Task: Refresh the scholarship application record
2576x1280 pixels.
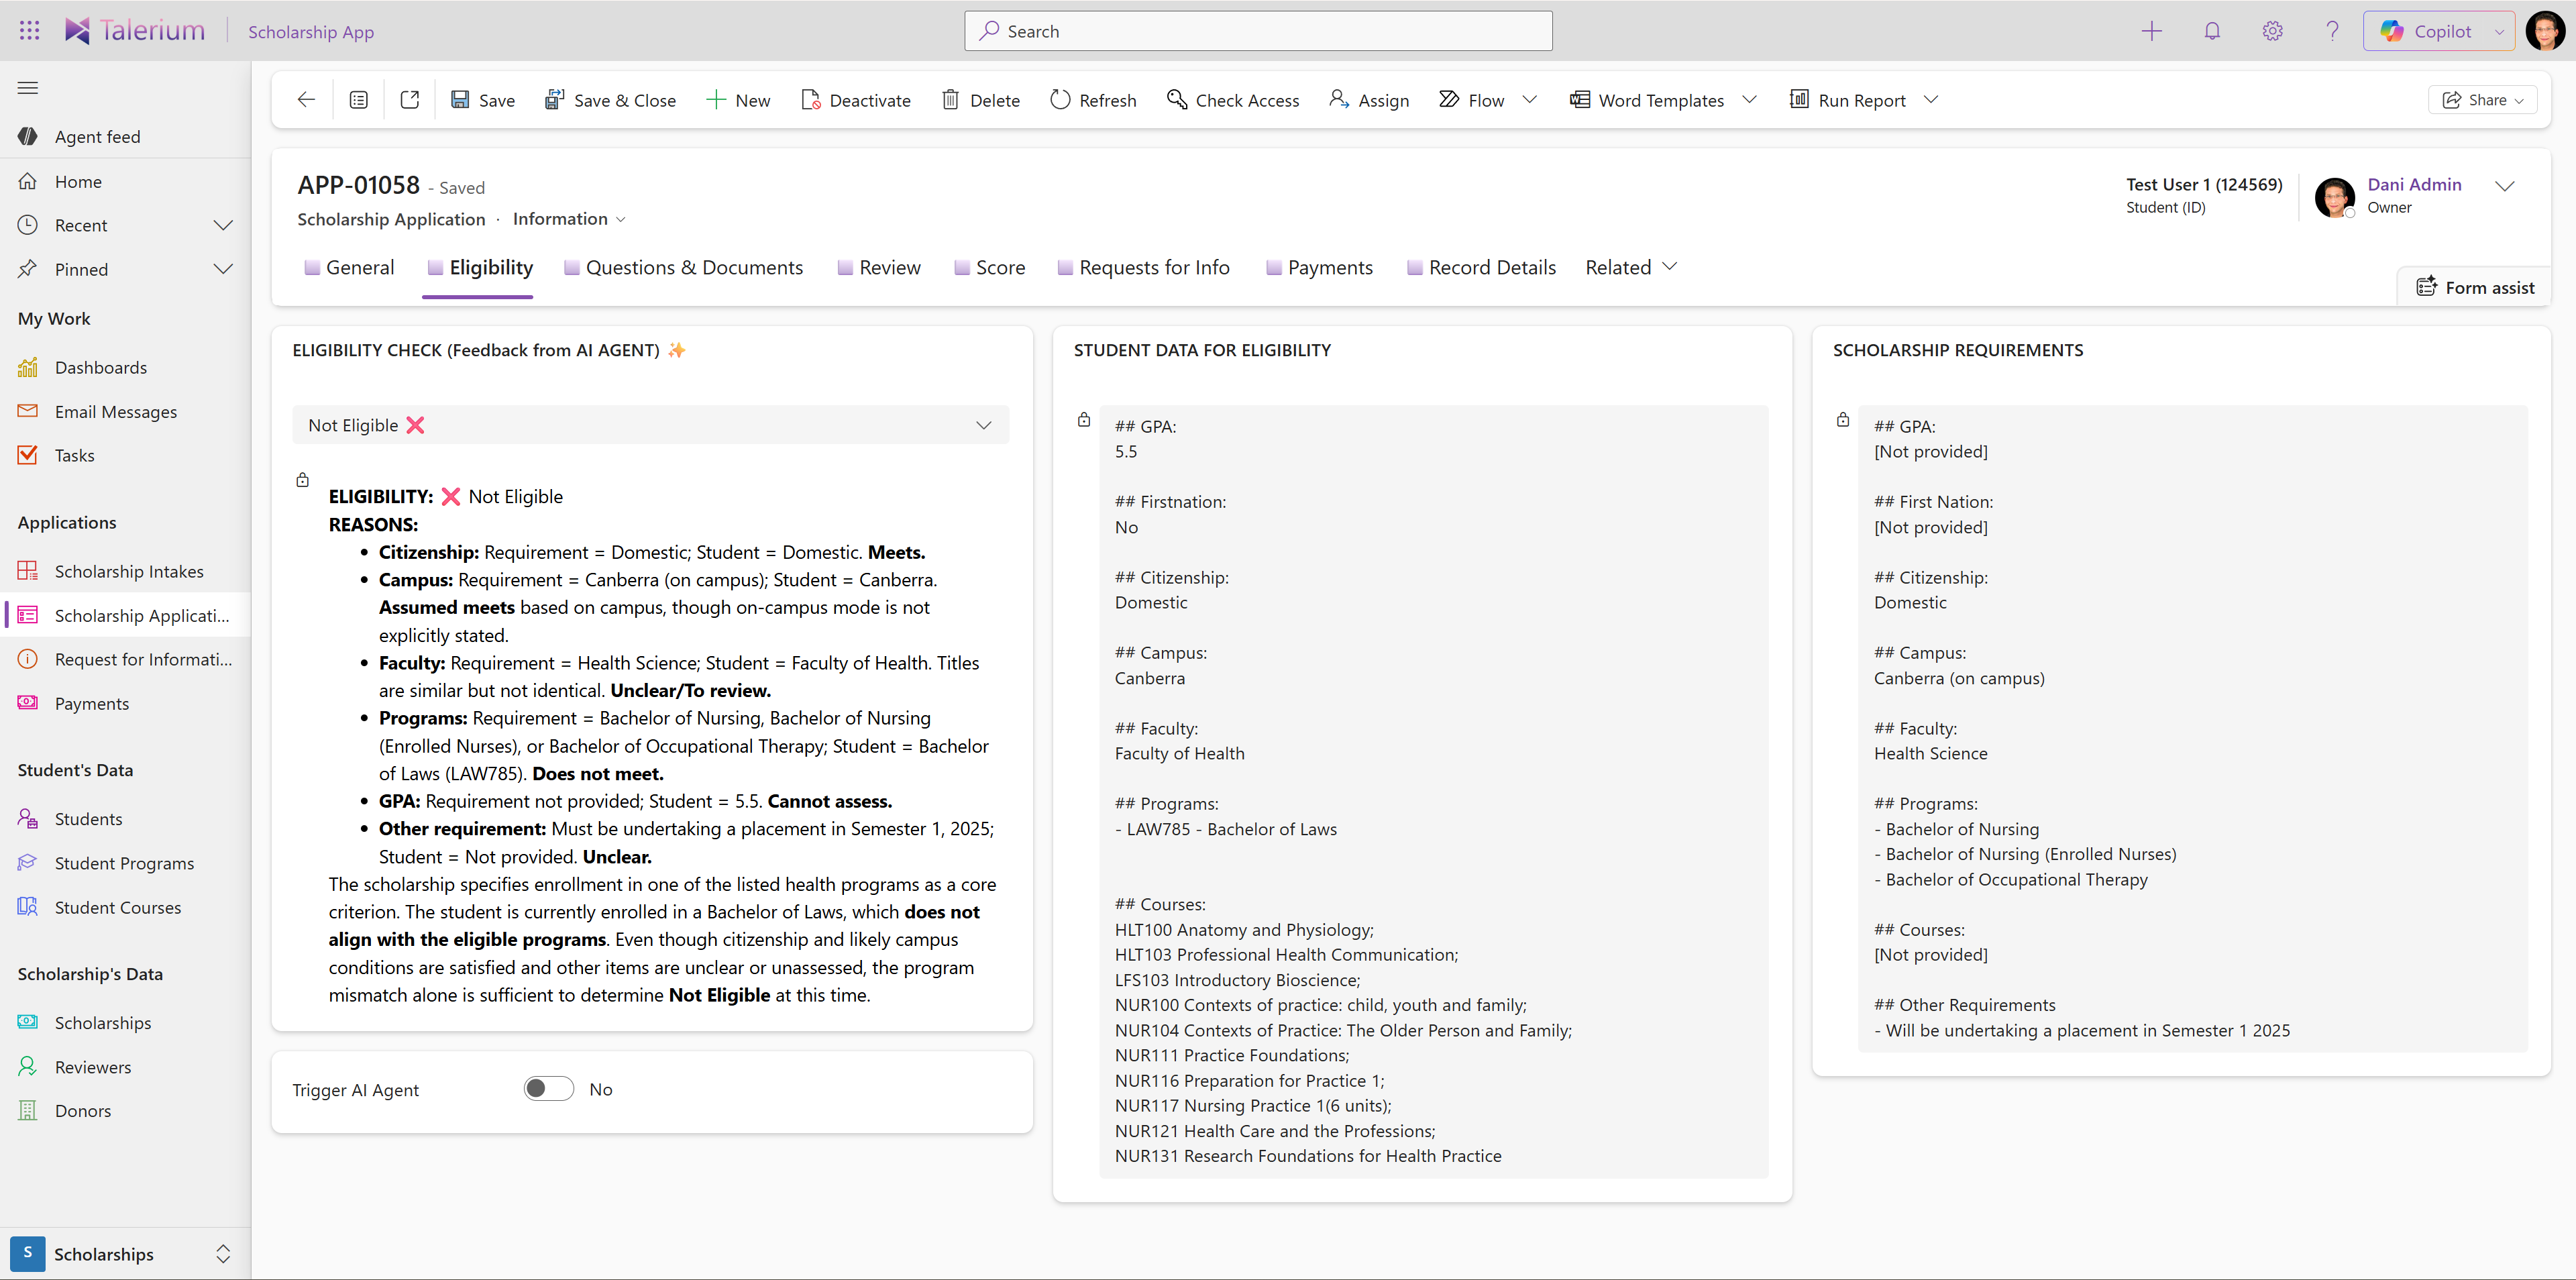Action: tap(1093, 99)
